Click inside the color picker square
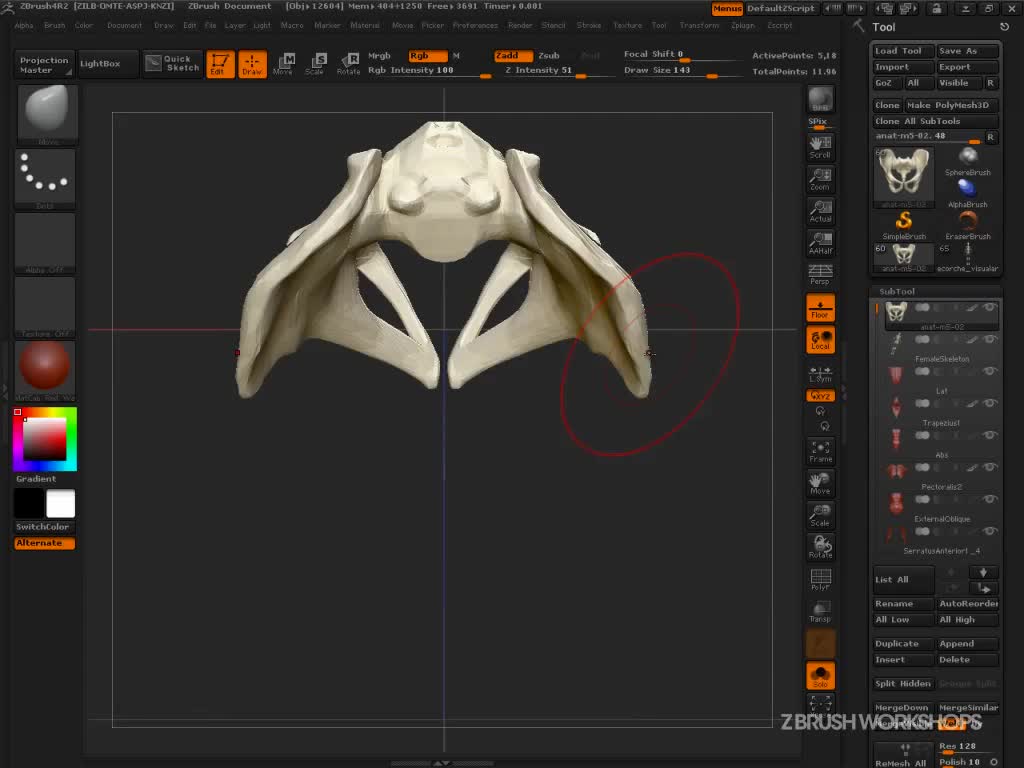Image resolution: width=1024 pixels, height=768 pixels. click(x=45, y=438)
